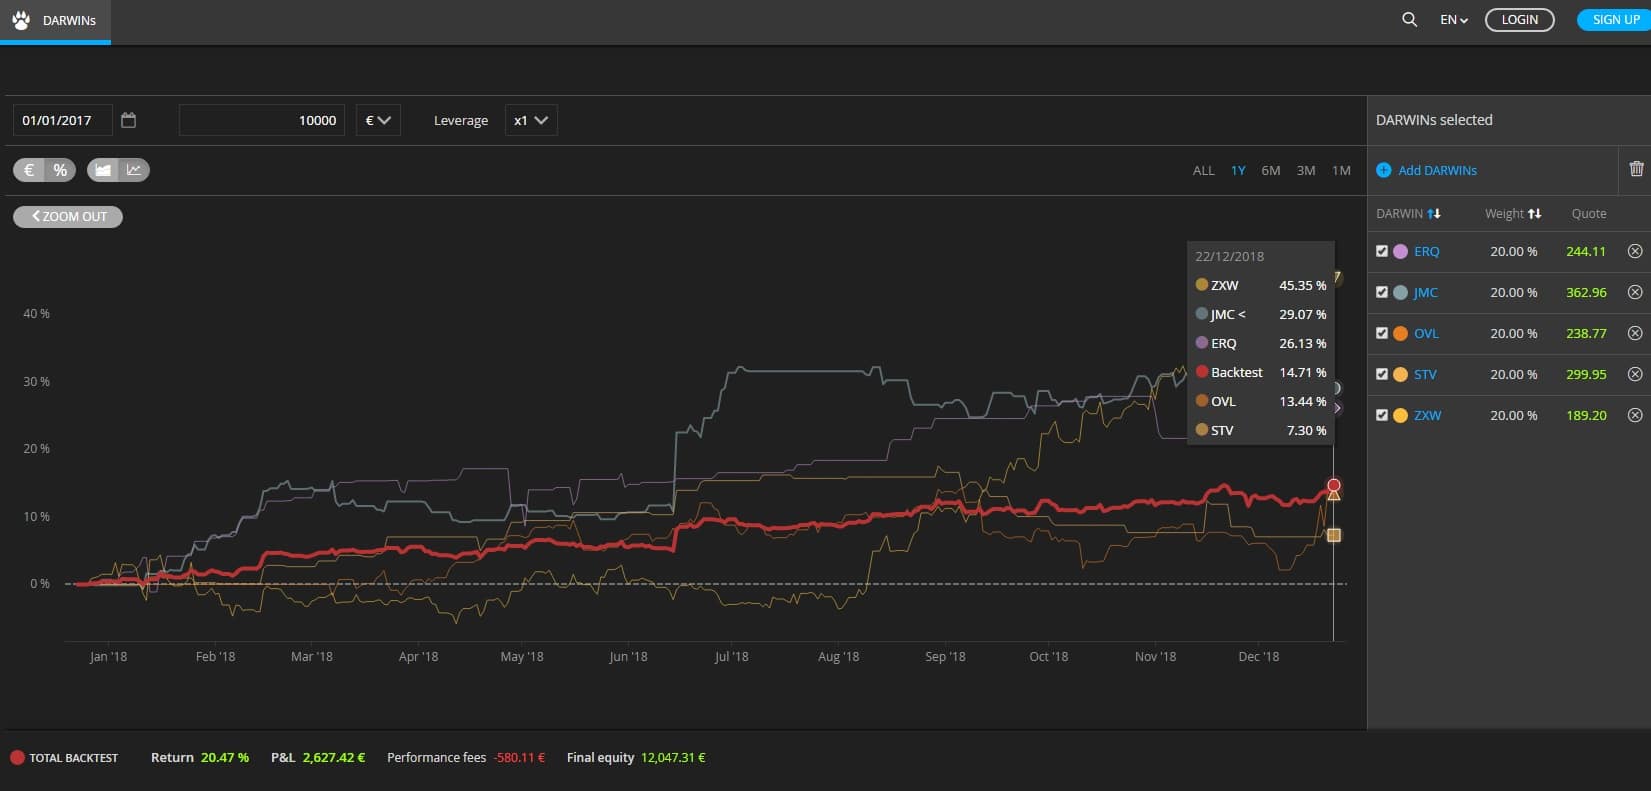Open the Leverage x1 dropdown
Viewport: 1651px width, 791px height.
point(531,120)
